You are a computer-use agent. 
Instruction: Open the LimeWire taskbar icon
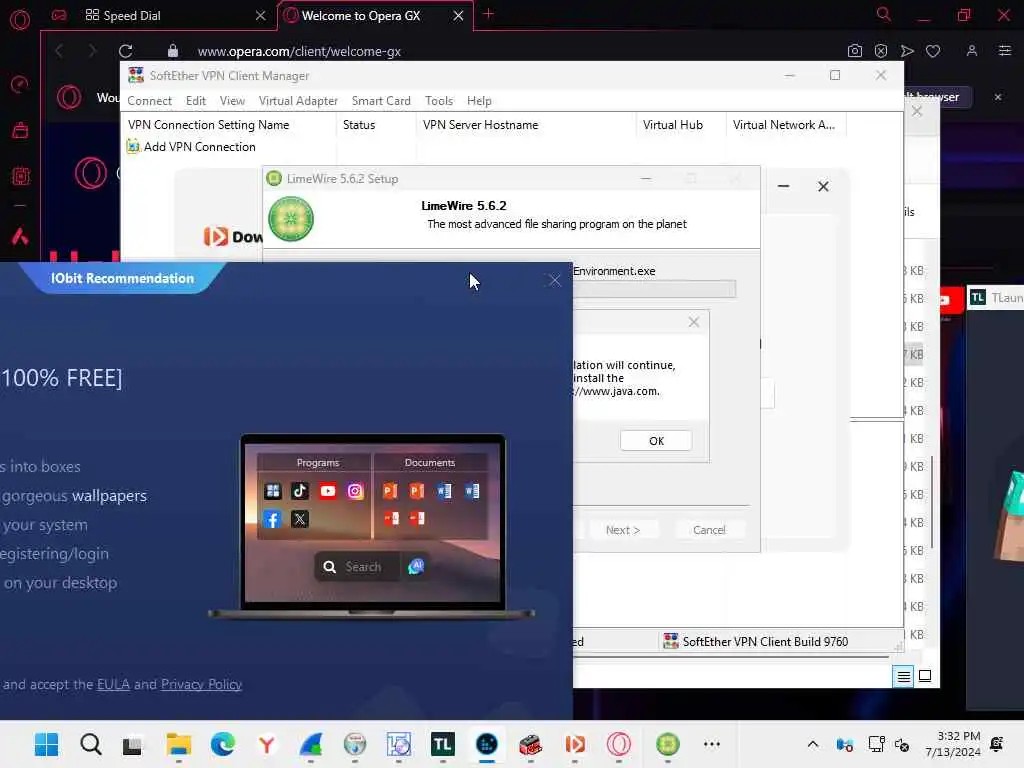pos(667,744)
